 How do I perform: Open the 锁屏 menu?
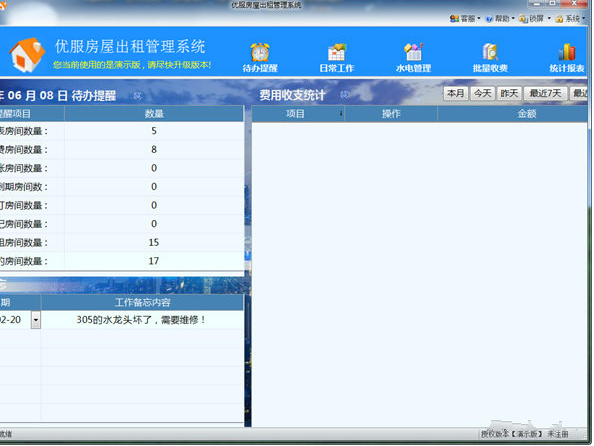point(535,18)
